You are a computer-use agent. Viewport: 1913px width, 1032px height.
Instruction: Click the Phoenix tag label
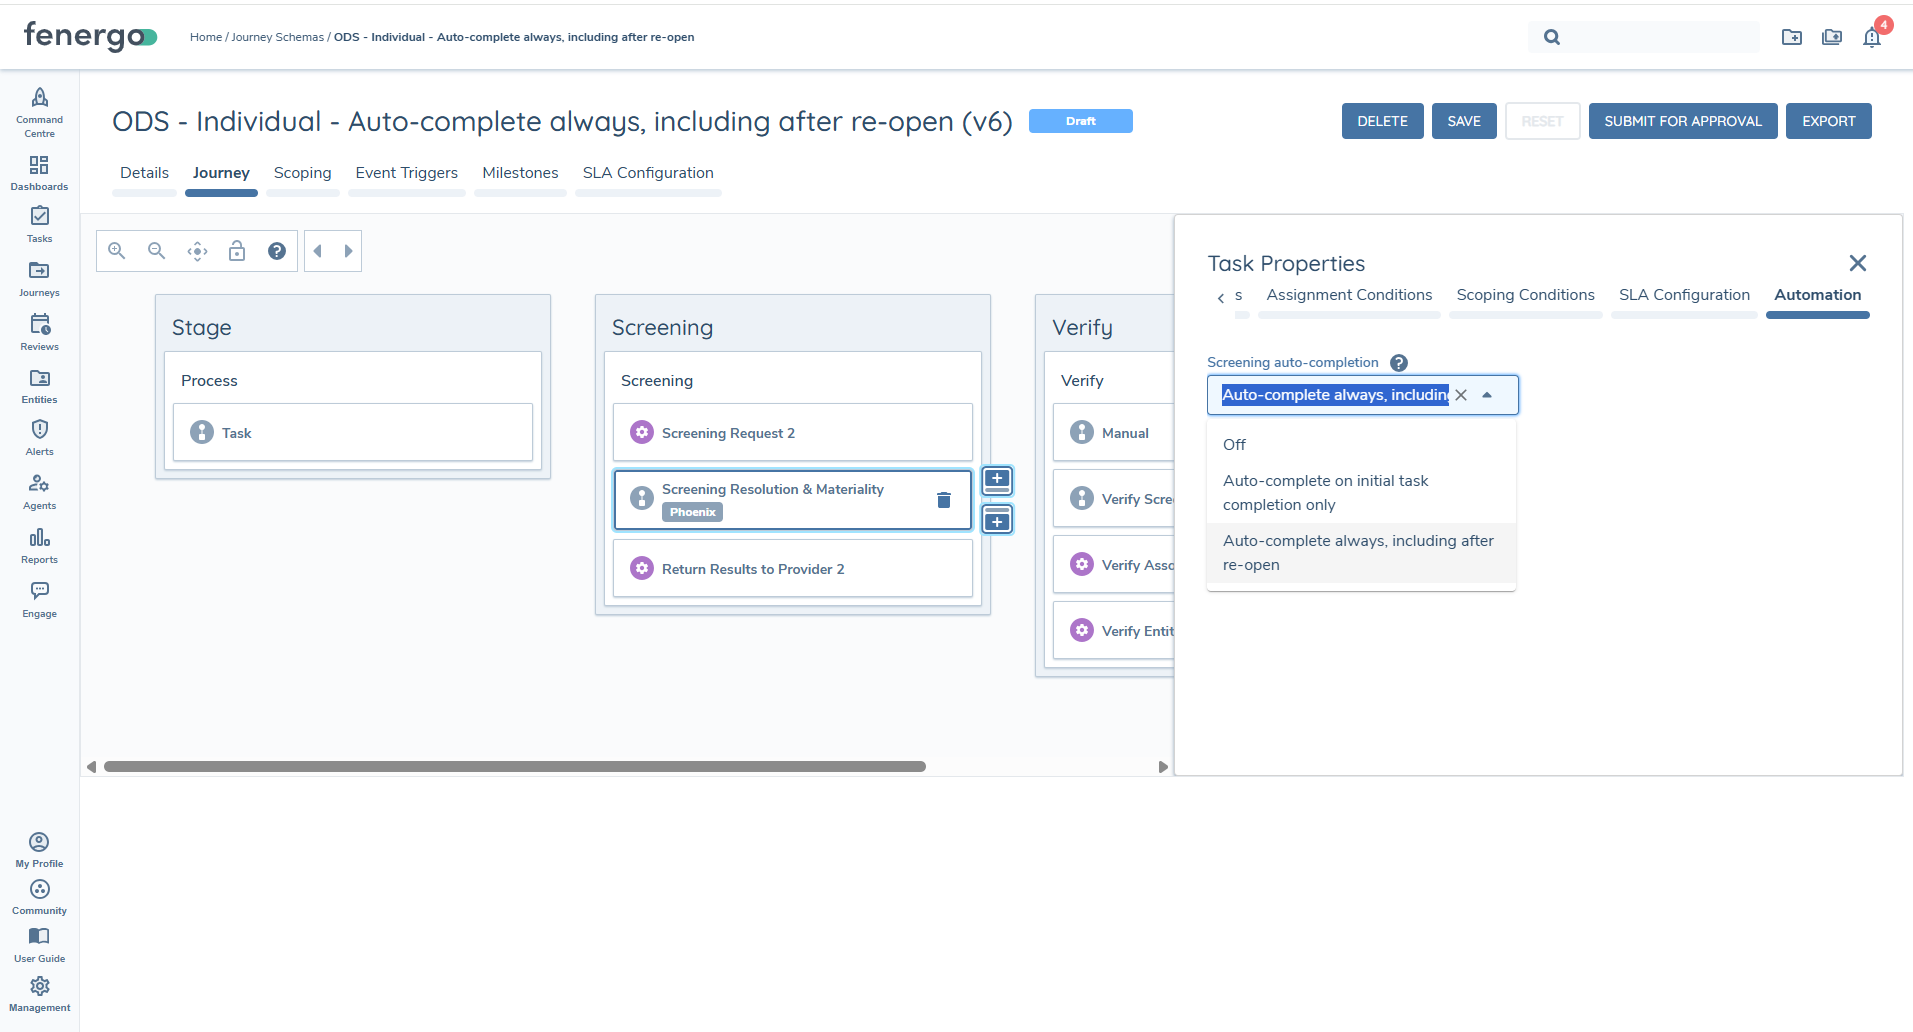tap(692, 512)
